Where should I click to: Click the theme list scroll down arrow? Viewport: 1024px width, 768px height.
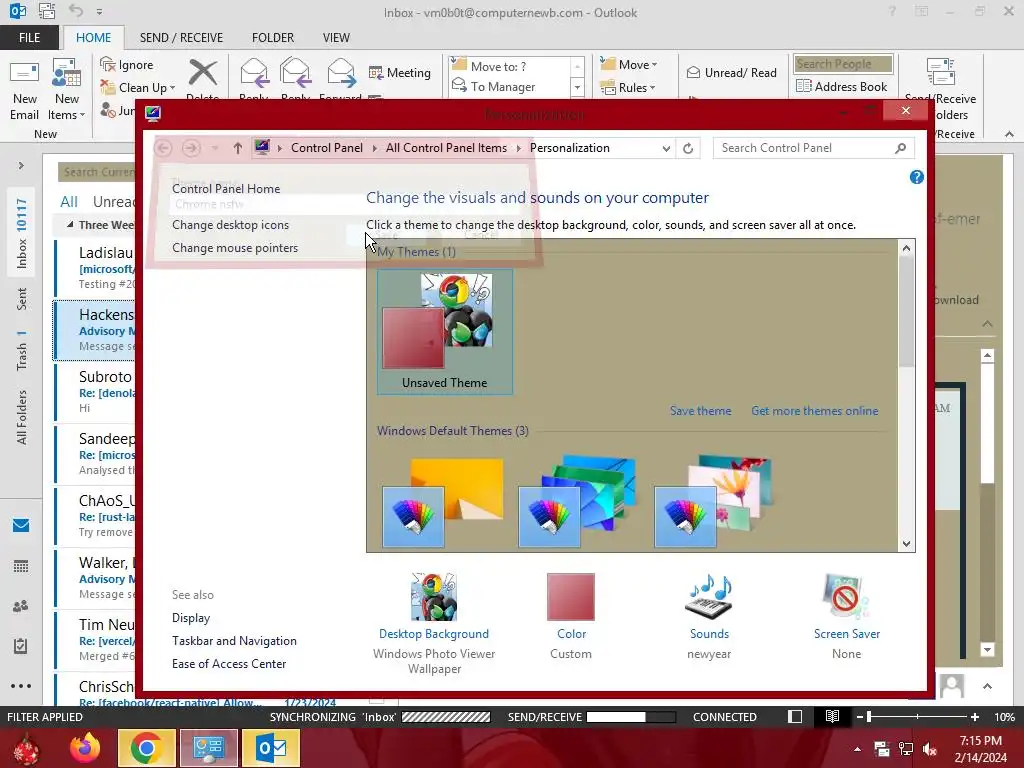tap(906, 543)
